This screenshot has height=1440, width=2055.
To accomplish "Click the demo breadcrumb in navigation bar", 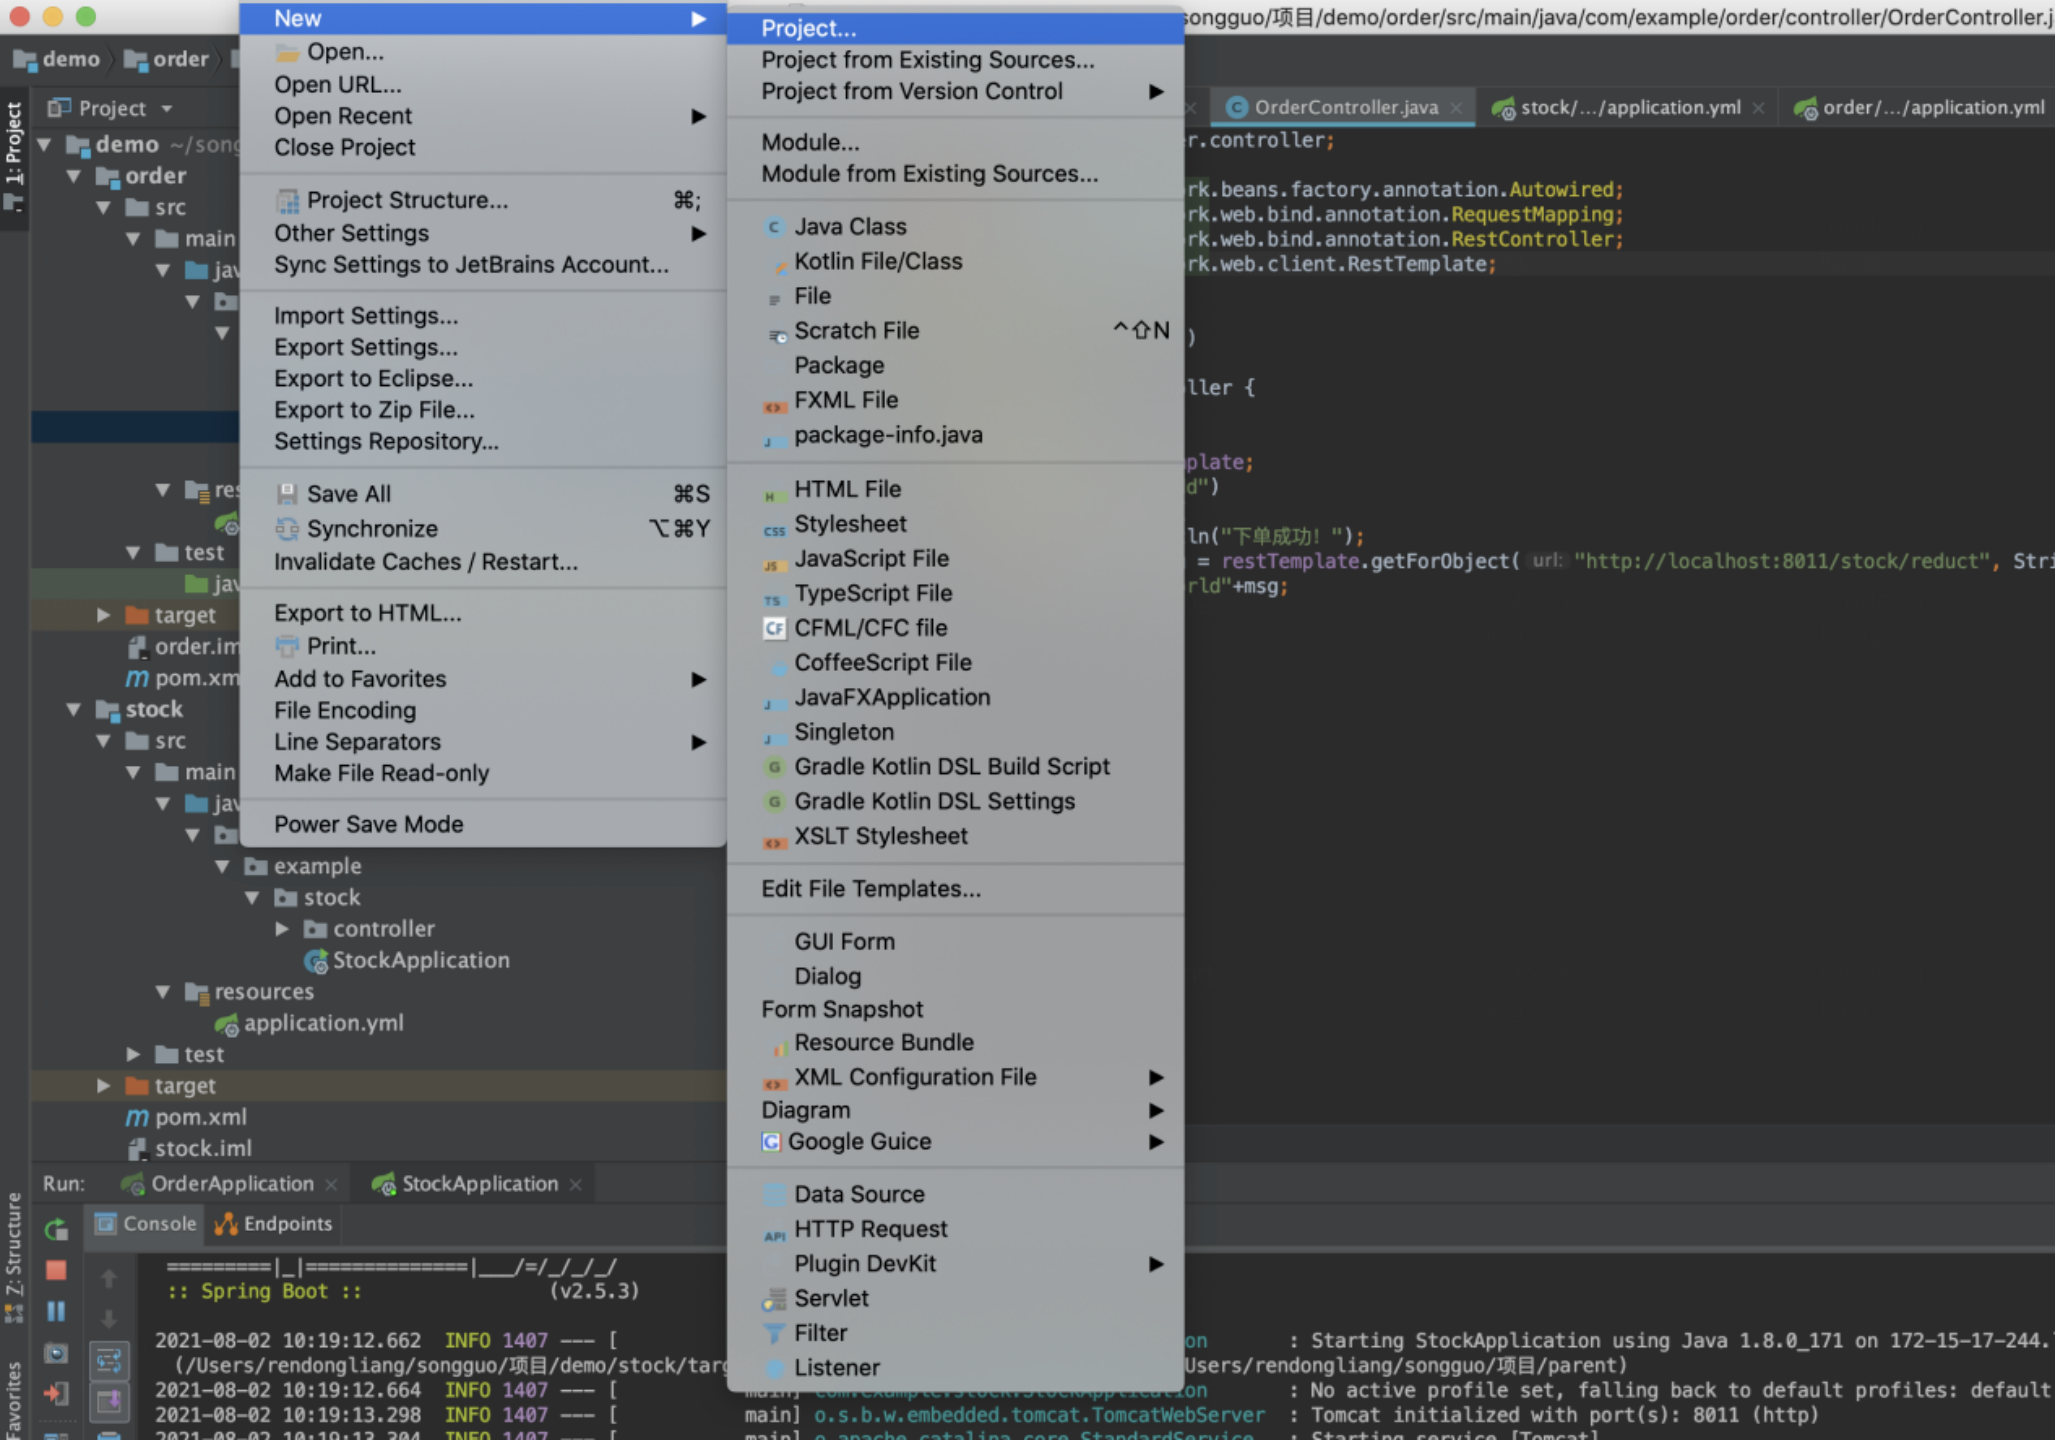I will (58, 59).
